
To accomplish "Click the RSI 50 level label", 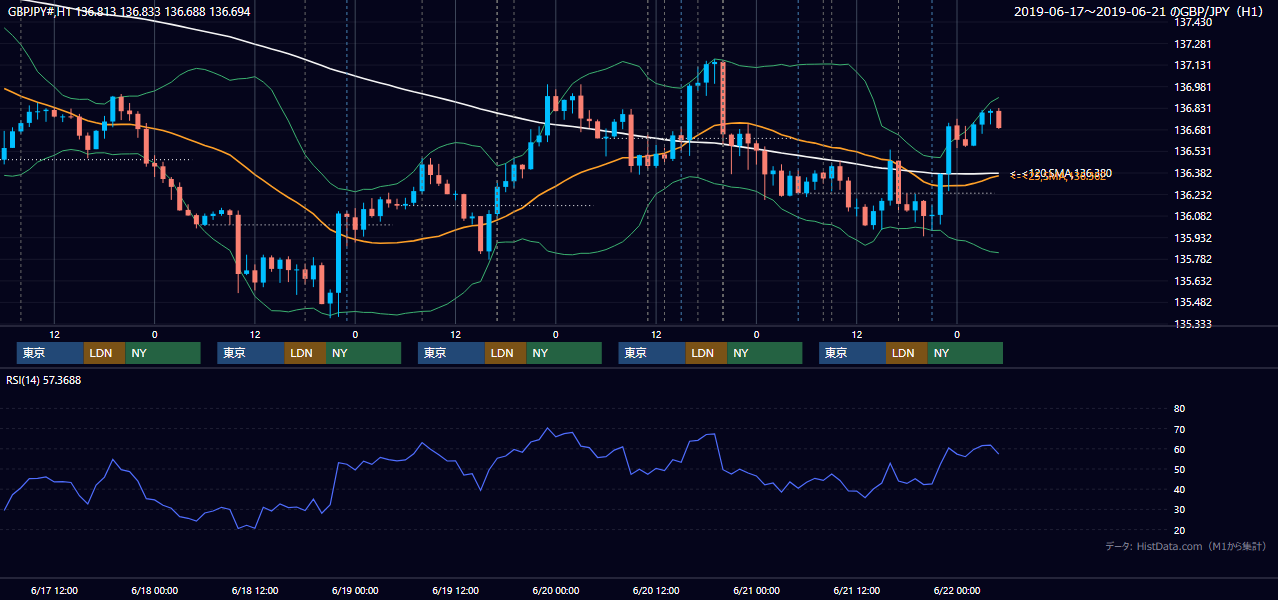I will point(1179,469).
